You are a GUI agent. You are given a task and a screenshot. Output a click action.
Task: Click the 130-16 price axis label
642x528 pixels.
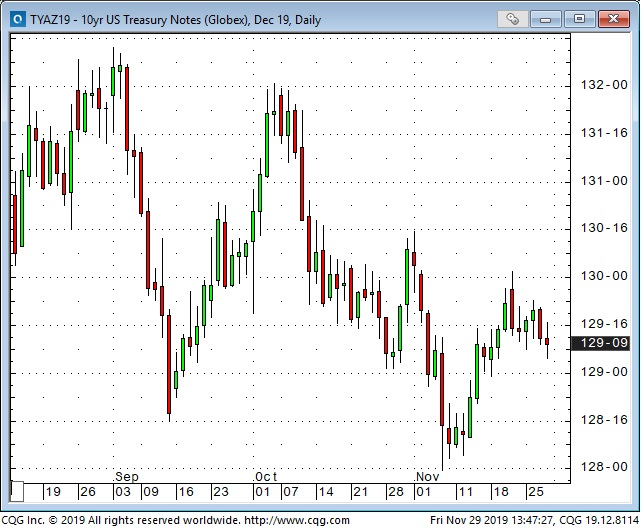(x=604, y=228)
